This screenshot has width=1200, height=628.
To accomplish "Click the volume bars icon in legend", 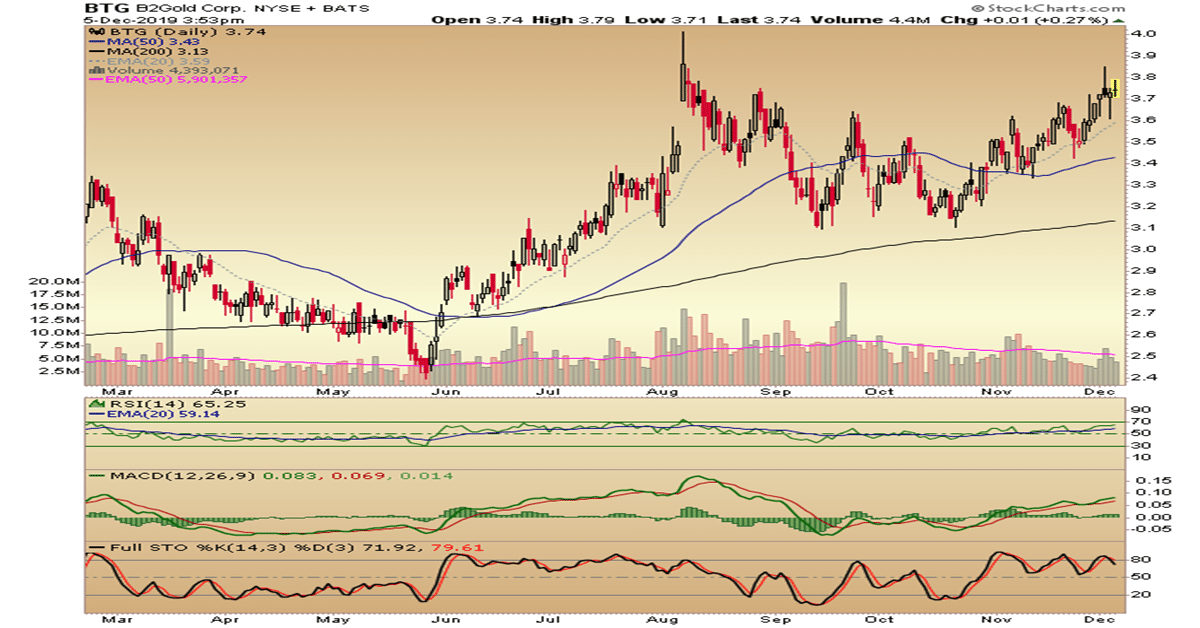I will [x=93, y=68].
